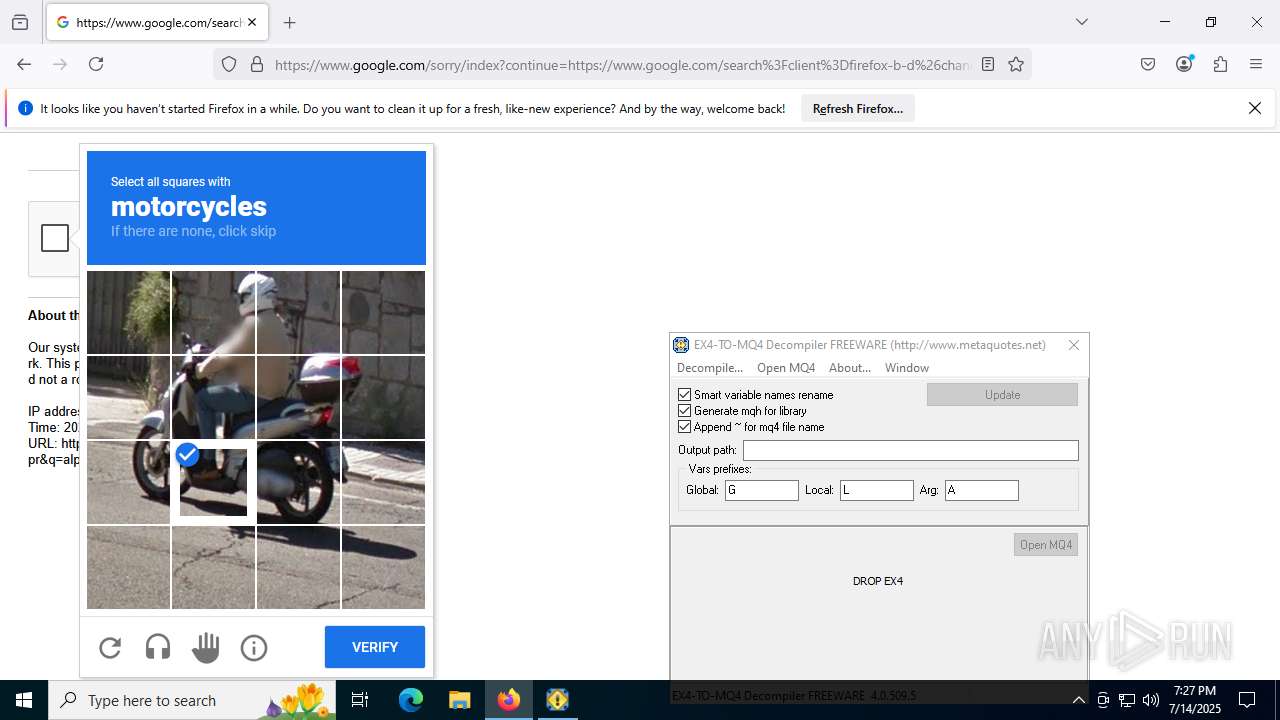This screenshot has width=1280, height=720.
Task: Click the raised hand report icon
Action: pos(206,648)
